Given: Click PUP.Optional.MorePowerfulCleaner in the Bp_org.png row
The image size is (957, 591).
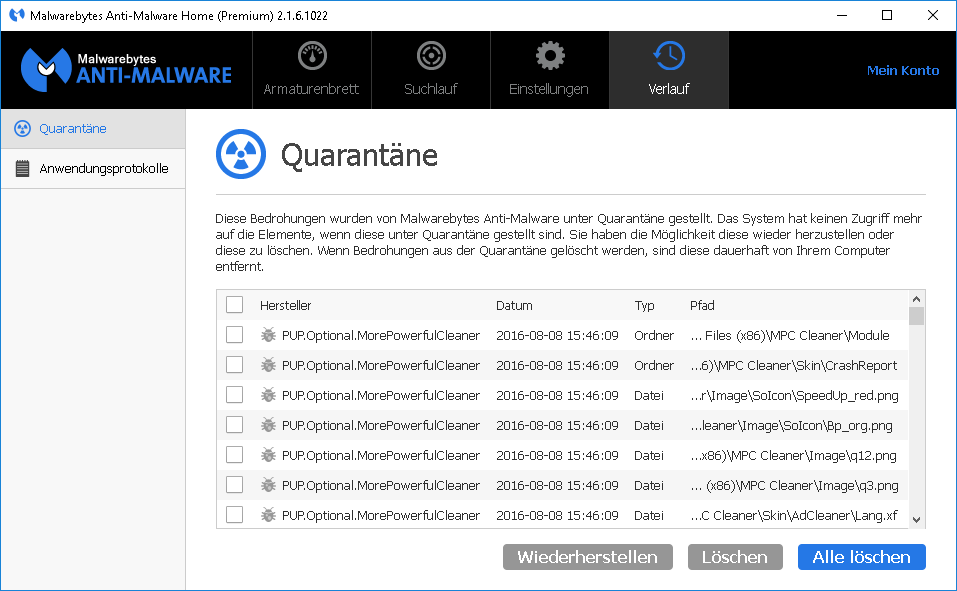Looking at the screenshot, I should click(x=381, y=425).
